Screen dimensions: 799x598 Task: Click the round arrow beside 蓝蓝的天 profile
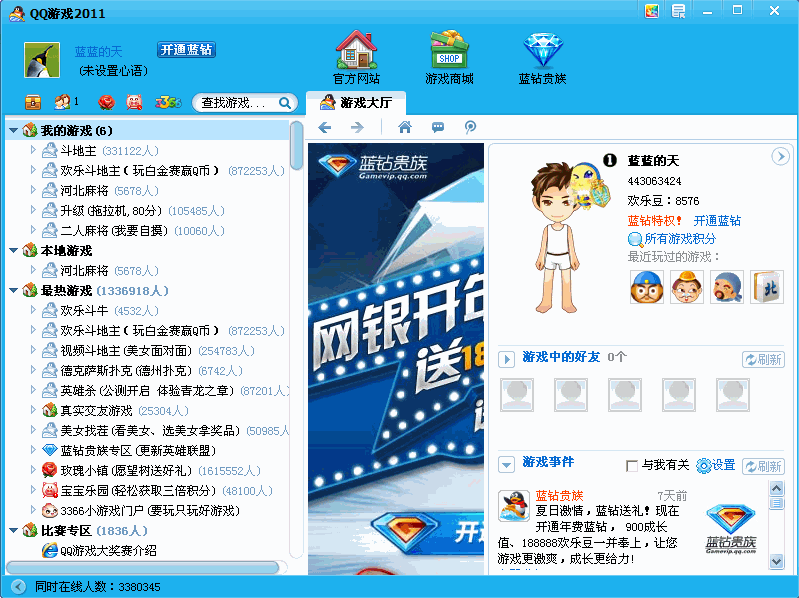780,156
